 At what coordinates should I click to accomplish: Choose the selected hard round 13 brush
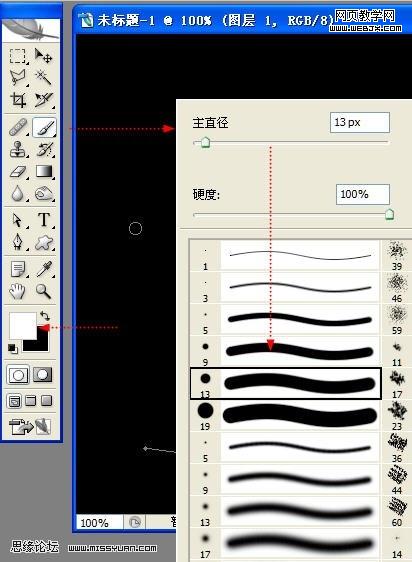[x=285, y=383]
